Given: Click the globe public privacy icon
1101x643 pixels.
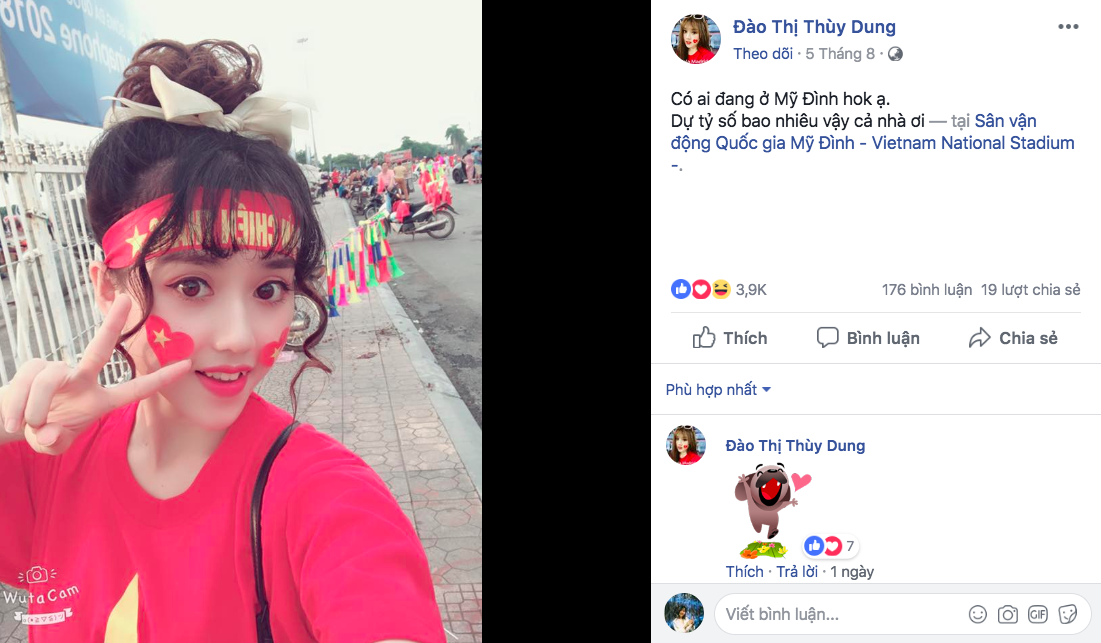Looking at the screenshot, I should [895, 54].
